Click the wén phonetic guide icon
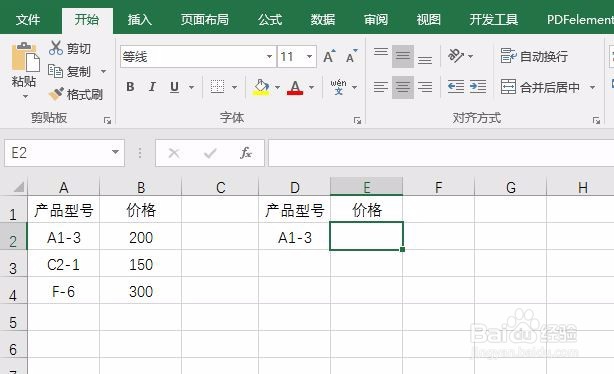 coord(338,87)
